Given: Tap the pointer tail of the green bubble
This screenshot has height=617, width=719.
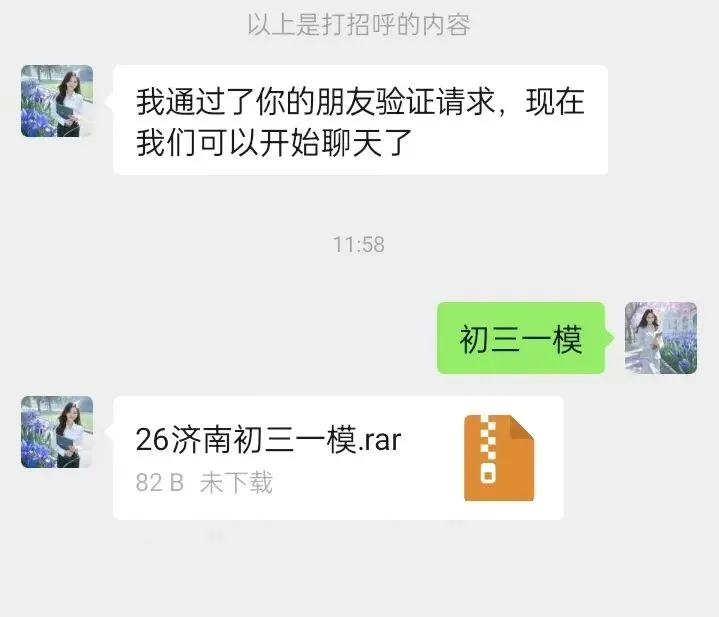Looking at the screenshot, I should coord(609,338).
